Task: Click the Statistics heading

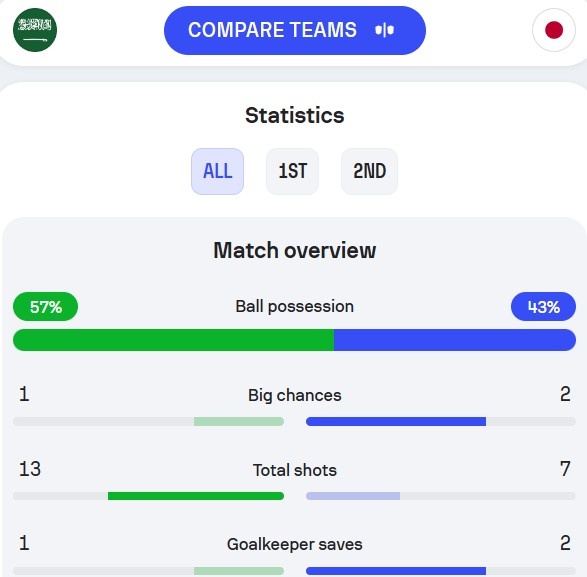Action: click(x=295, y=115)
